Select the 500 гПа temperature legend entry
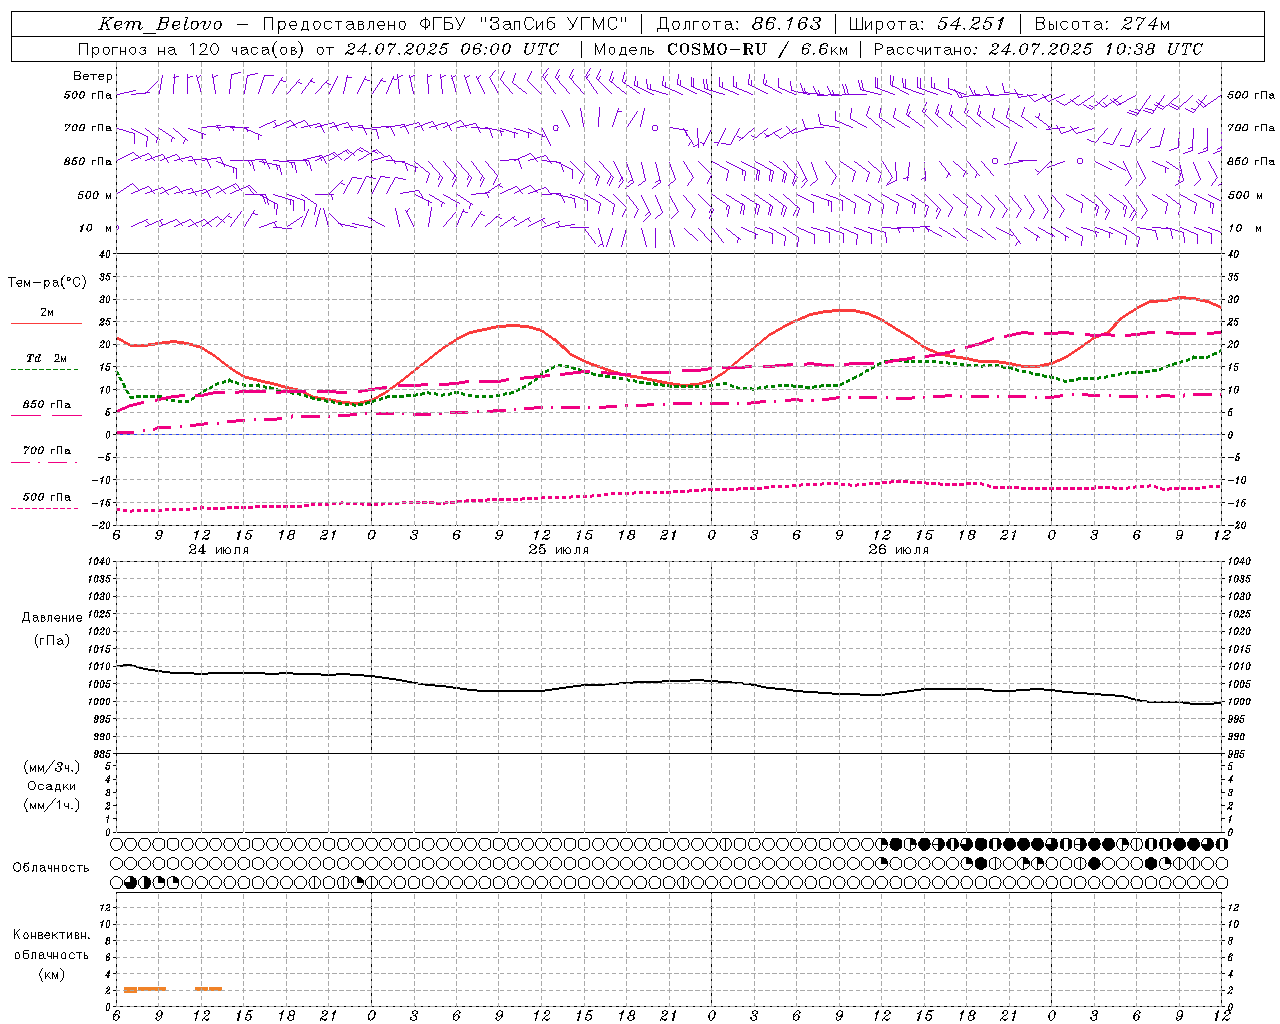 pos(47,497)
